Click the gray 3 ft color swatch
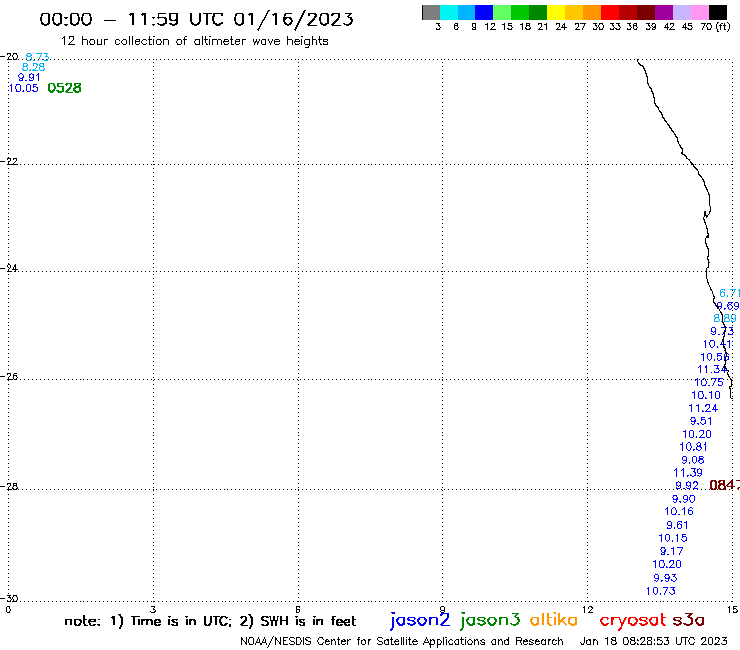Screen dimensions: 740x650 431,12
